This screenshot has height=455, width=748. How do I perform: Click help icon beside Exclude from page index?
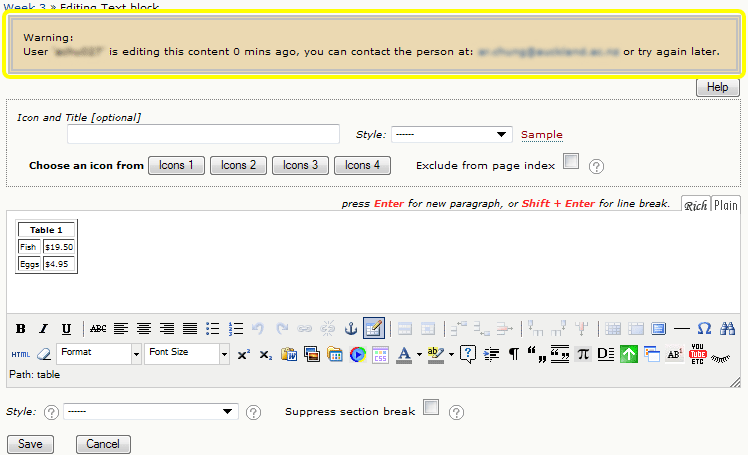(x=596, y=166)
